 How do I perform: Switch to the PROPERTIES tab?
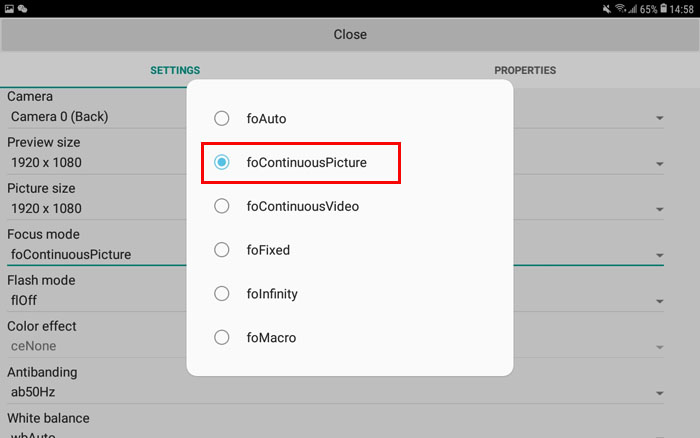(525, 70)
